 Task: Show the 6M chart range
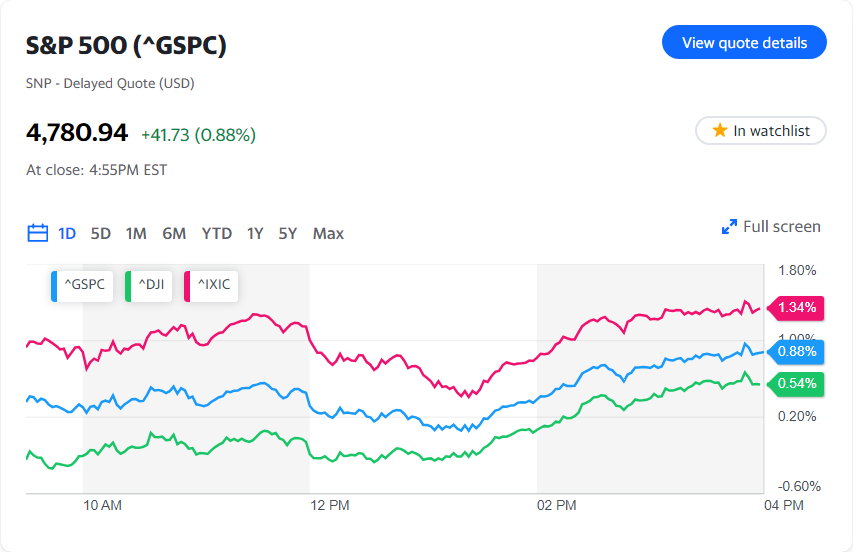tap(174, 234)
